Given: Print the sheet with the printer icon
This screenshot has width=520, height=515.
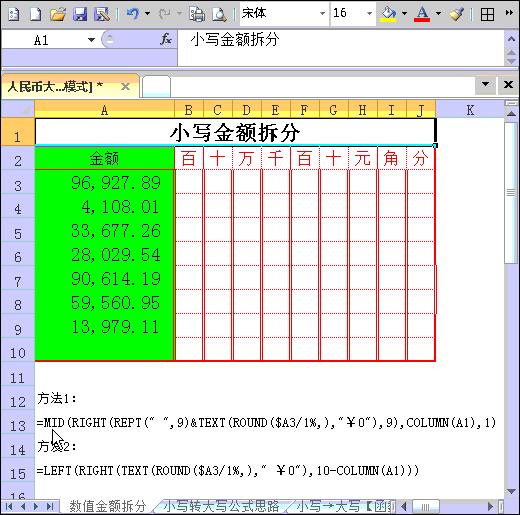Looking at the screenshot, I should [197, 14].
